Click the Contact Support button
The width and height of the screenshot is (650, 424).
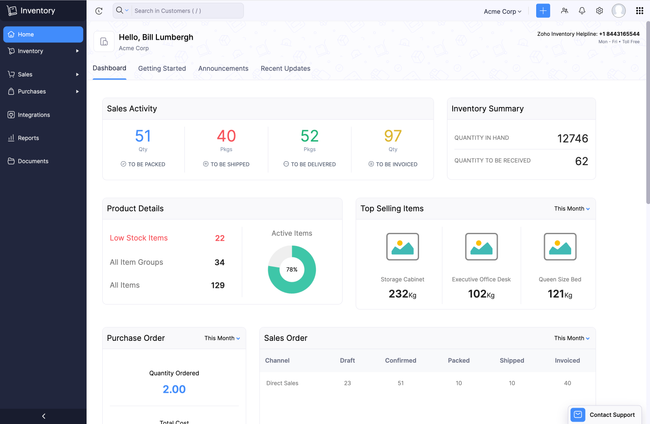[x=604, y=414]
